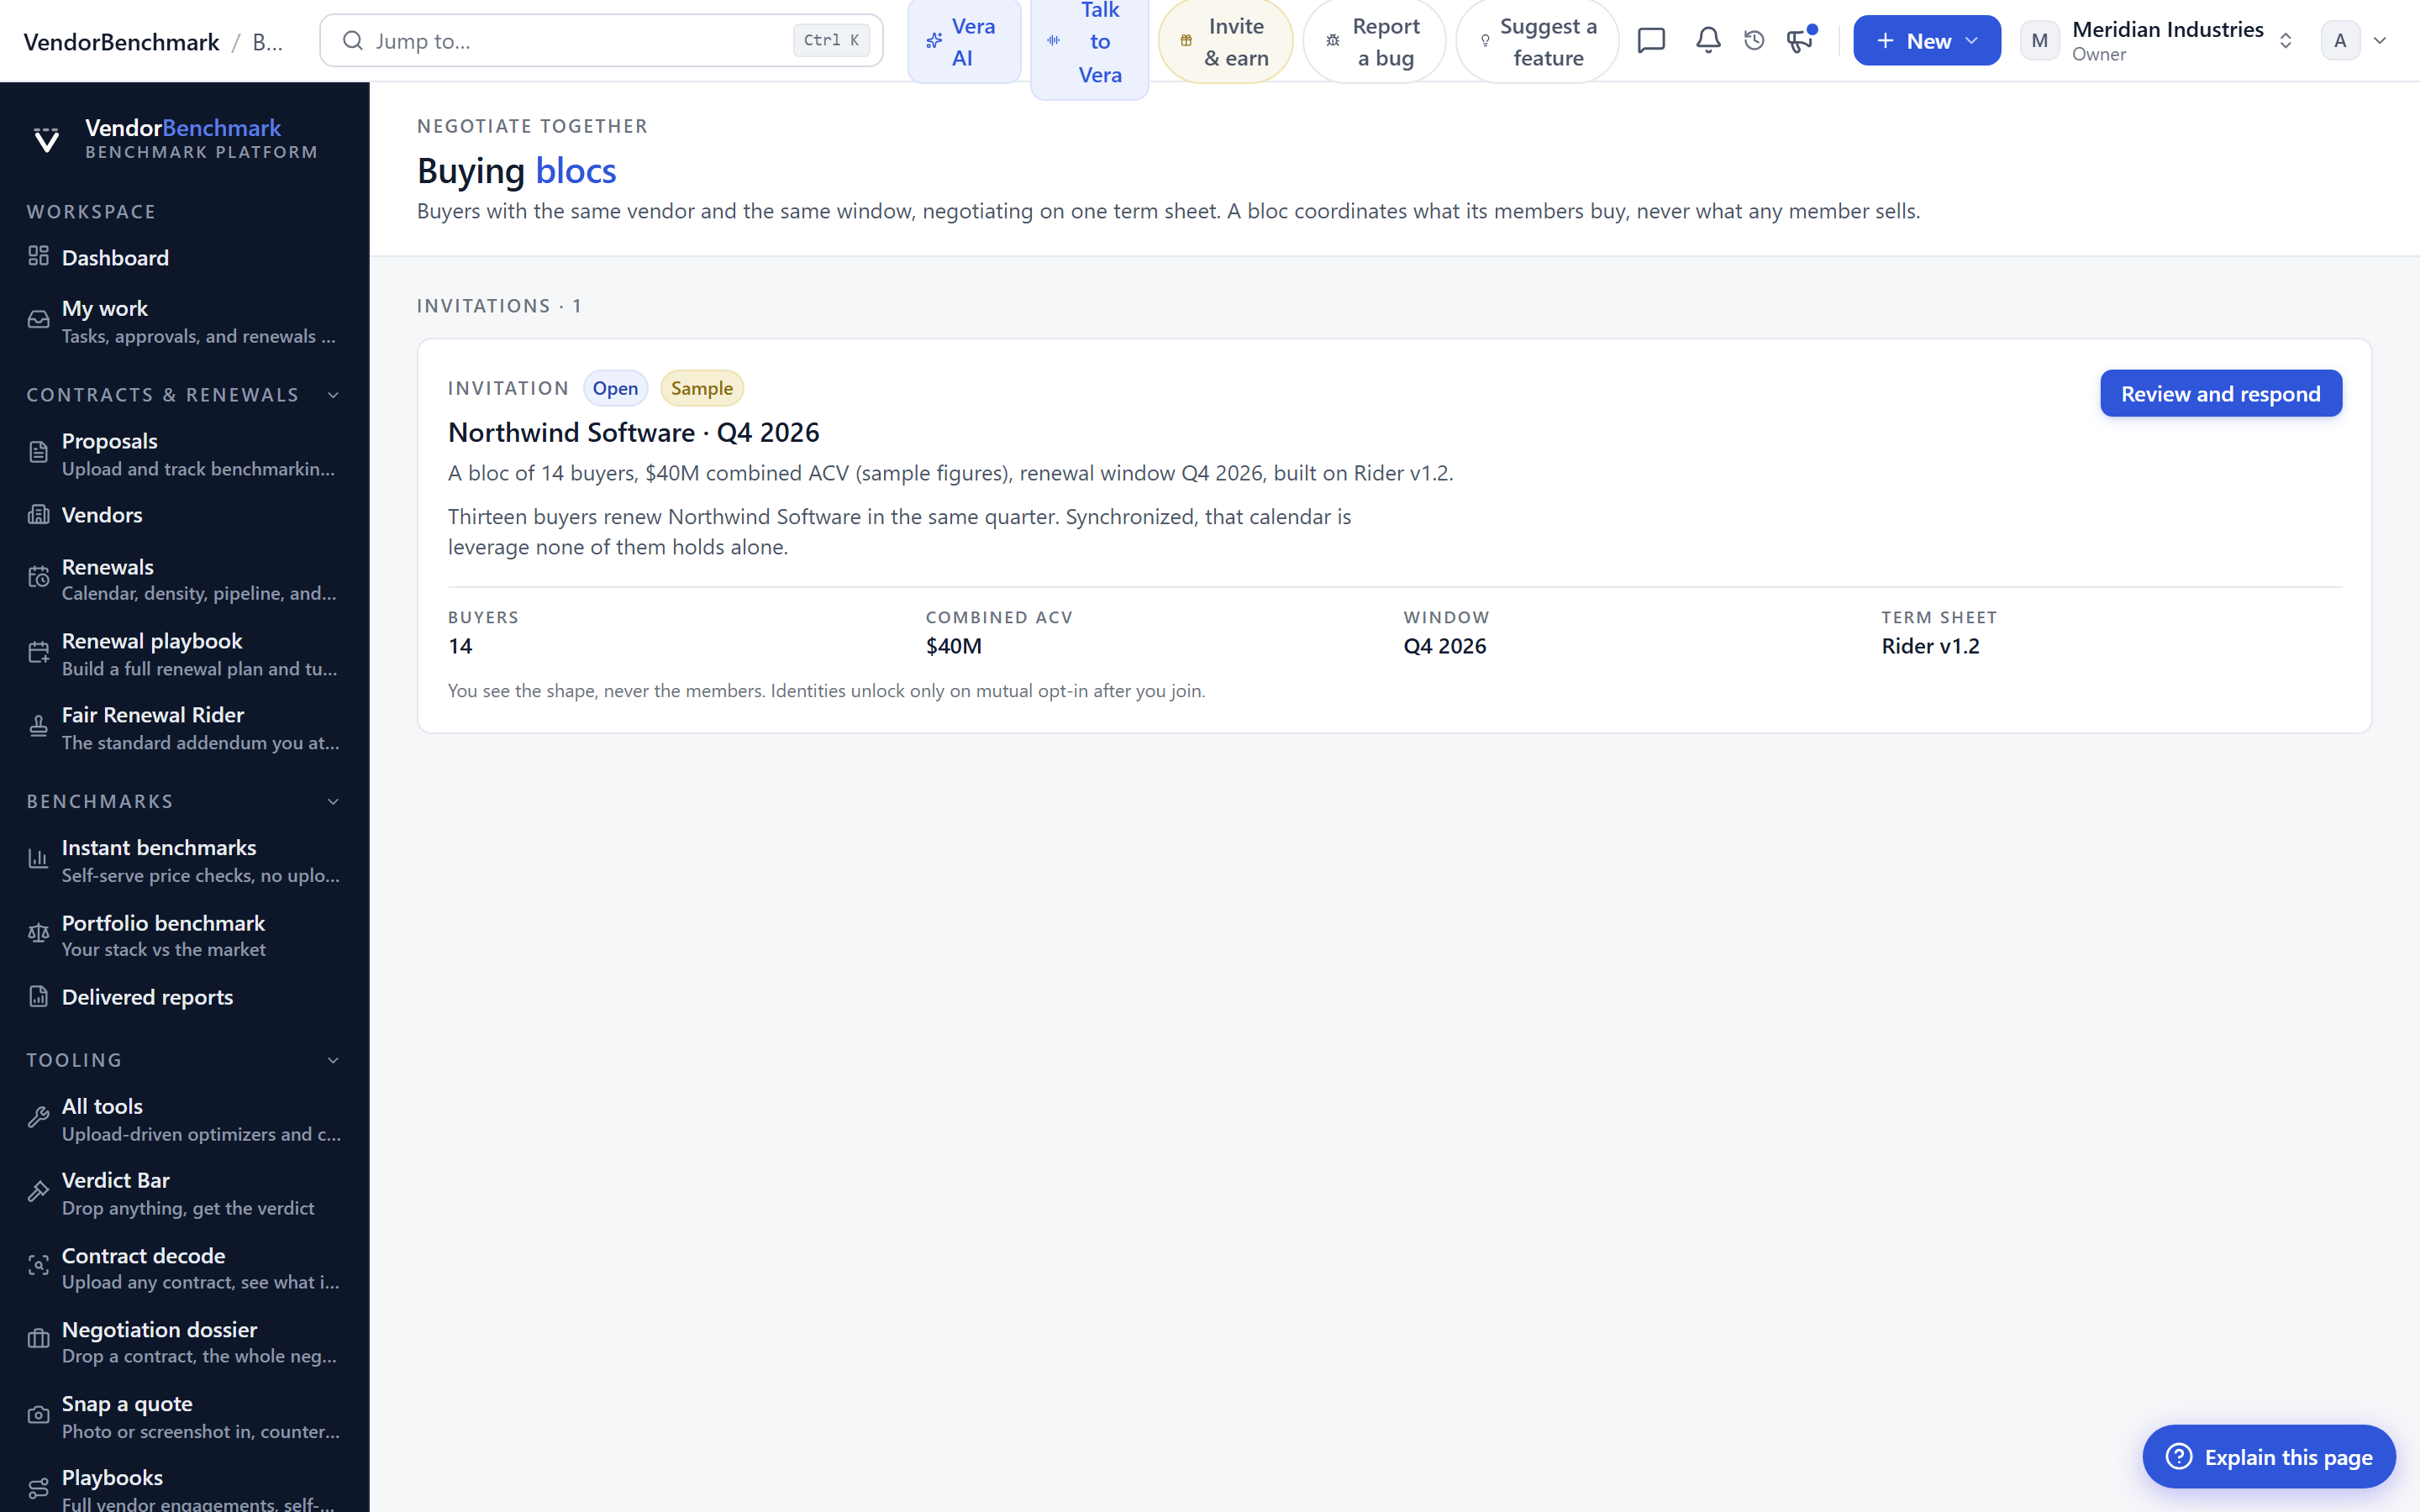This screenshot has height=1512, width=2420.
Task: Open the Dashboard icon in sidebar
Action: (38, 256)
